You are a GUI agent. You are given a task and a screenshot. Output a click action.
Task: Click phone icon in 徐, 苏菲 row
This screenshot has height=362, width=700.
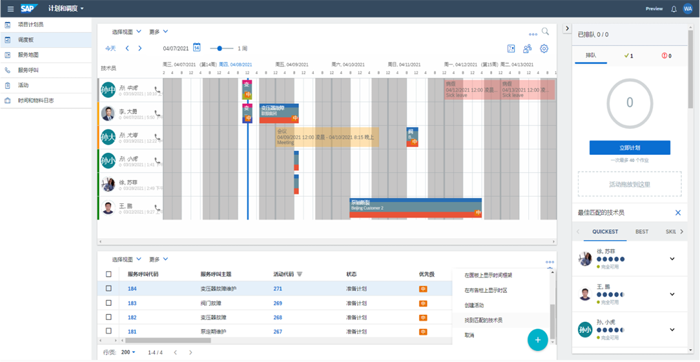tap(157, 184)
